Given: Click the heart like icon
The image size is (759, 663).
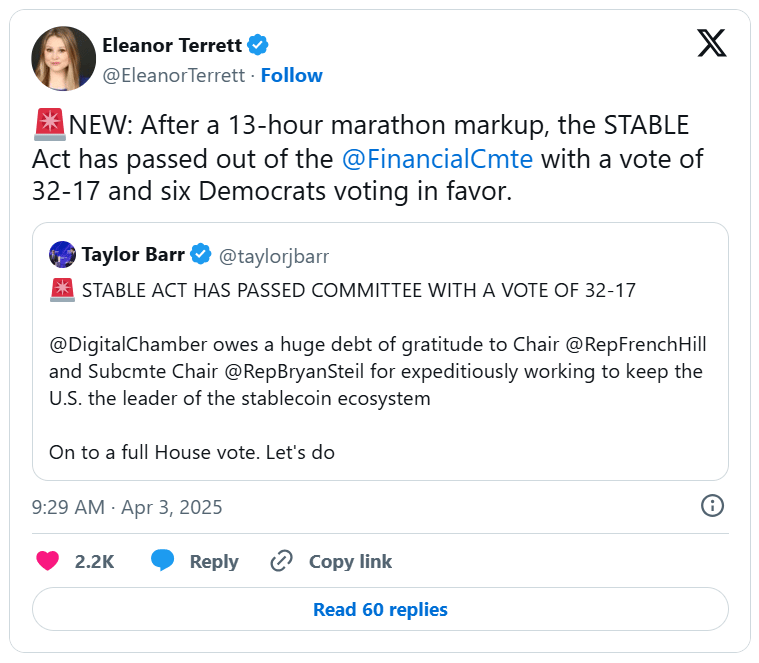Looking at the screenshot, I should tap(47, 561).
